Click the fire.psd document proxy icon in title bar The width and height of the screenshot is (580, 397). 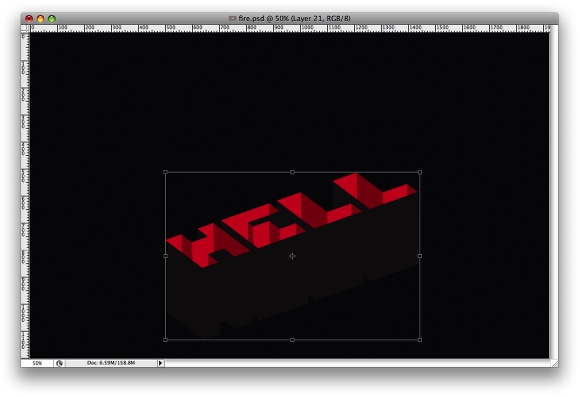(x=232, y=18)
